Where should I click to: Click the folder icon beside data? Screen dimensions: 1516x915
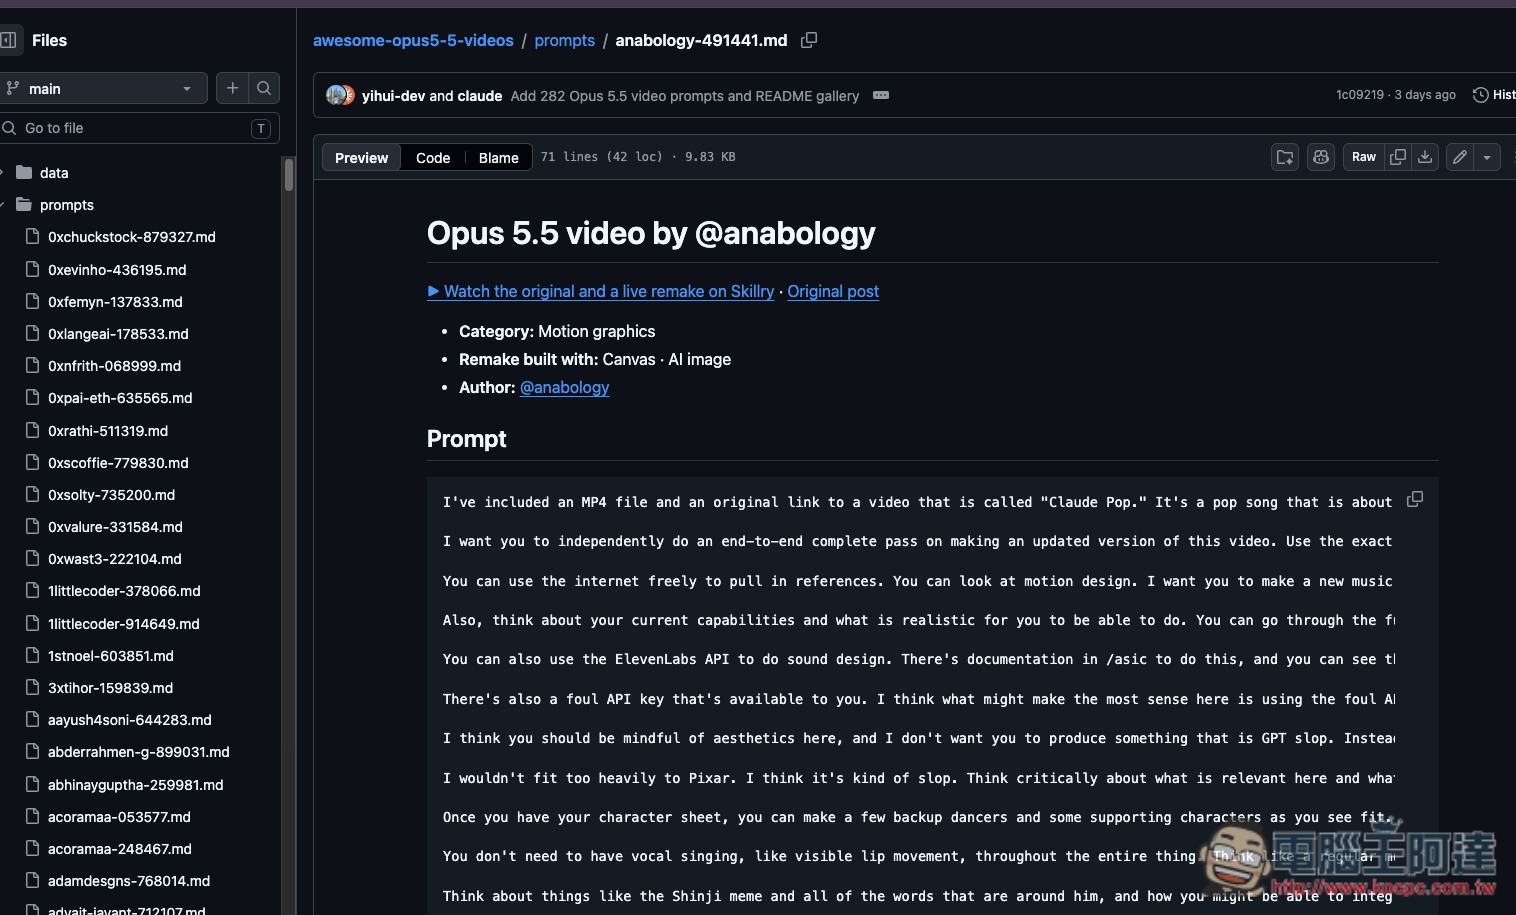[24, 172]
